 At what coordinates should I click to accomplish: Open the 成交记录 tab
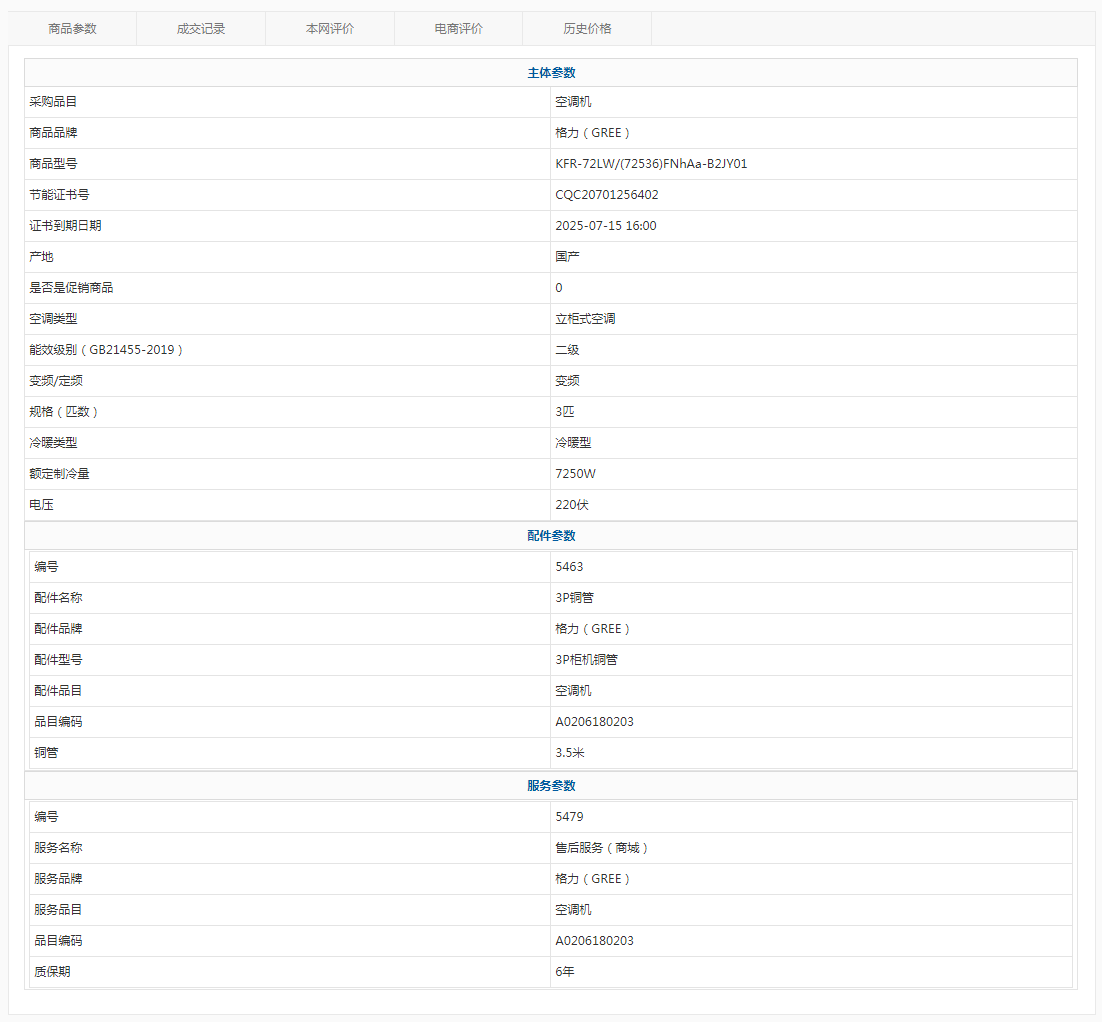click(x=201, y=29)
